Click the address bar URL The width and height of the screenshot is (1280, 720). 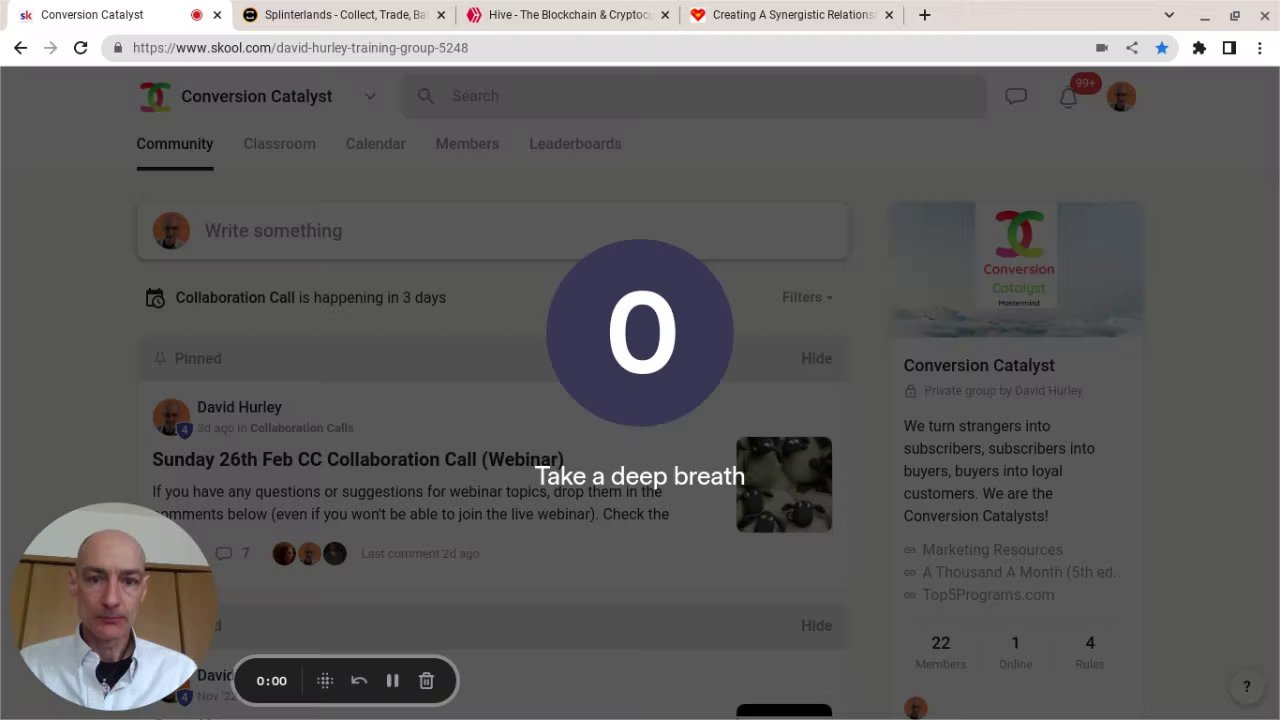pyautogui.click(x=300, y=47)
